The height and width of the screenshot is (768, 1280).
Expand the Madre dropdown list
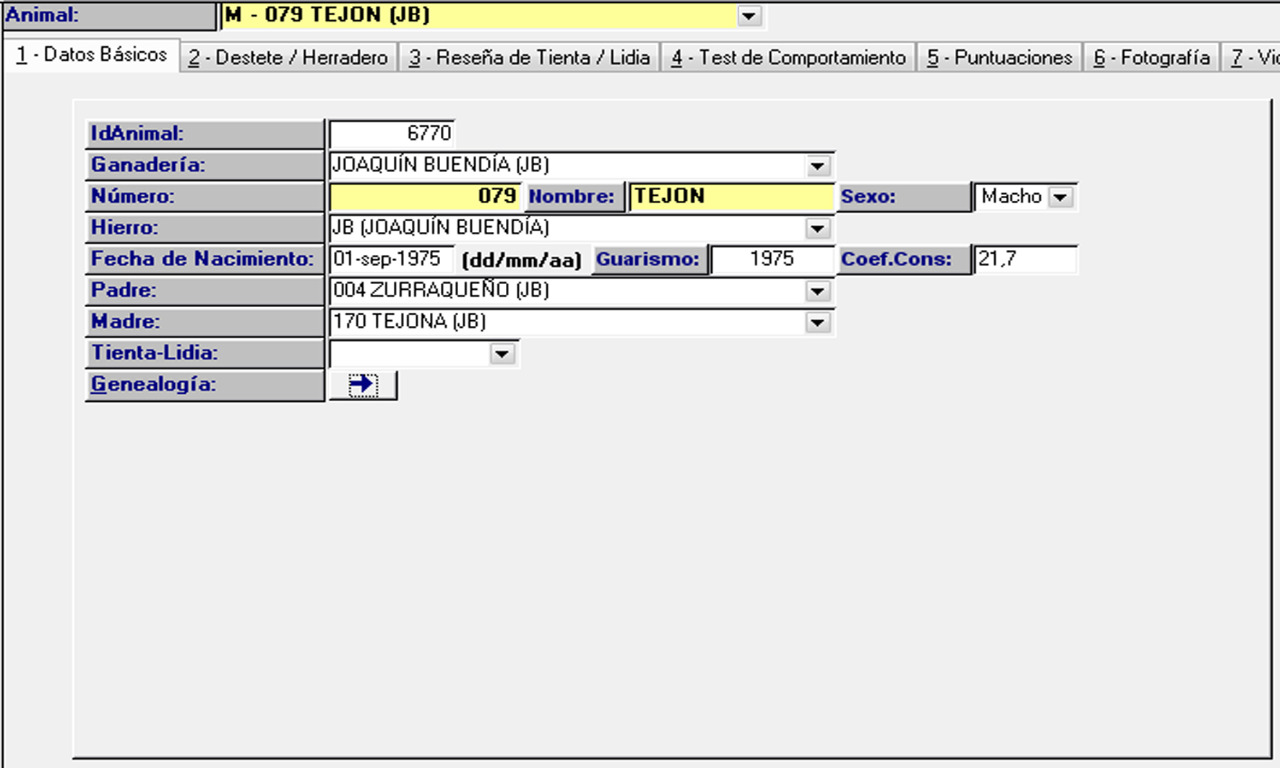click(817, 322)
